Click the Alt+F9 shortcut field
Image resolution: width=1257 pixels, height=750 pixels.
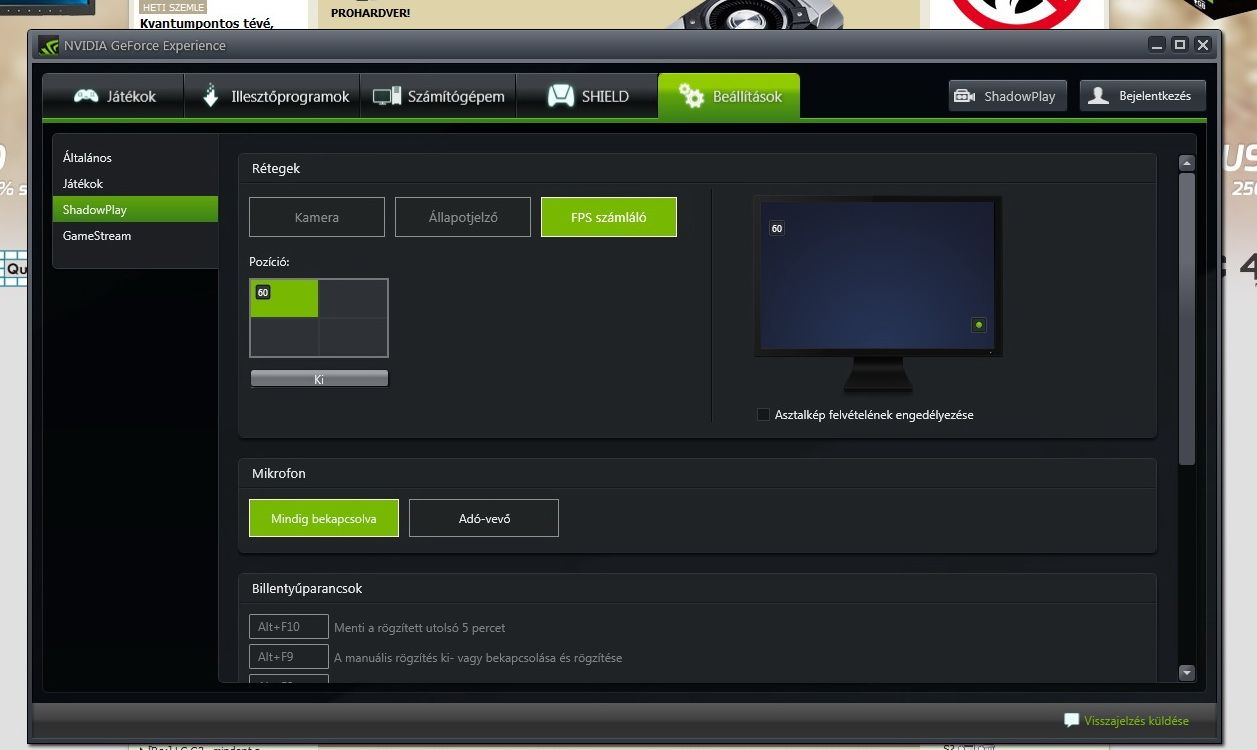pyautogui.click(x=289, y=657)
